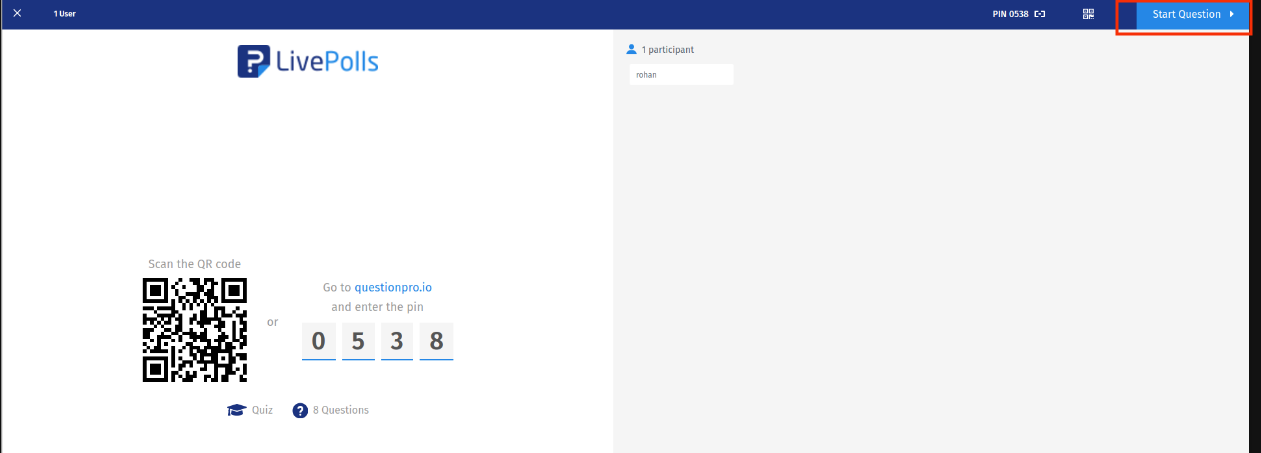This screenshot has height=453, width=1261.
Task: Click the participant person icon
Action: click(x=631, y=49)
